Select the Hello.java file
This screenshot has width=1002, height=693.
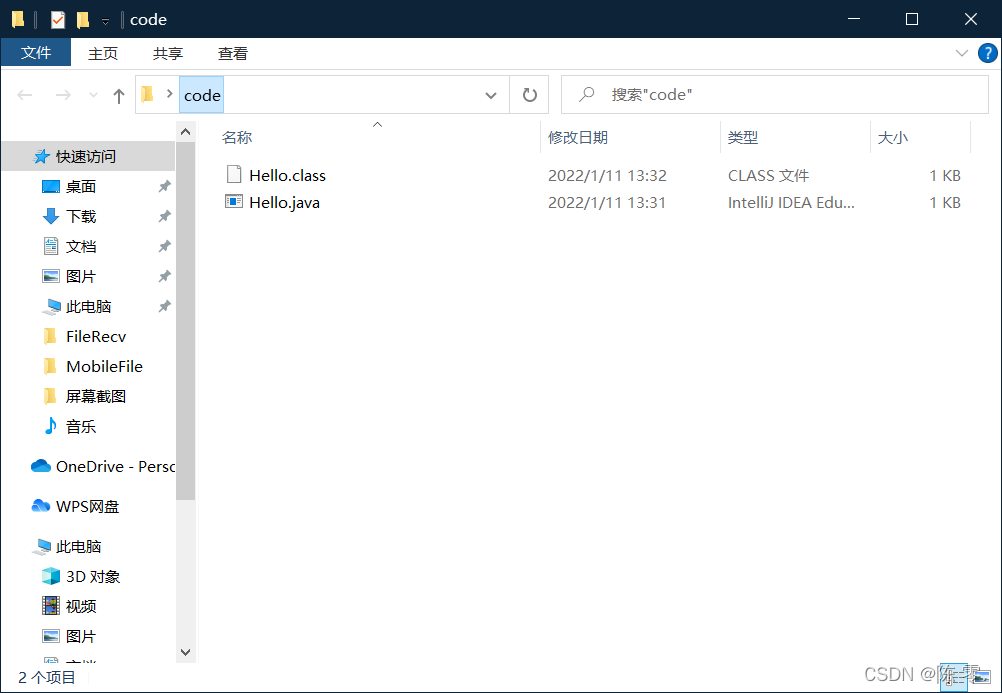(284, 203)
